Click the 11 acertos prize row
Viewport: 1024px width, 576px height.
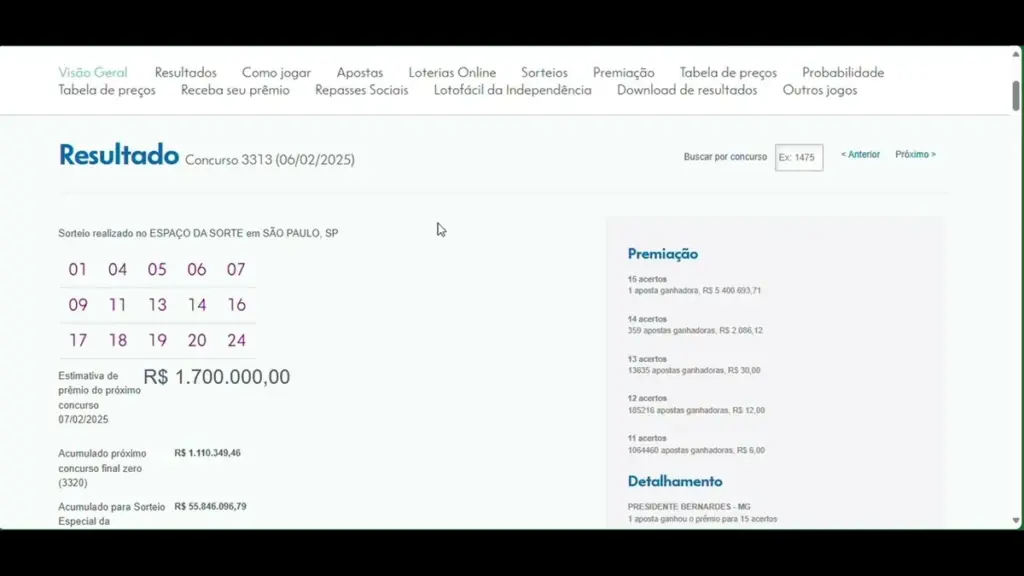tap(696, 444)
